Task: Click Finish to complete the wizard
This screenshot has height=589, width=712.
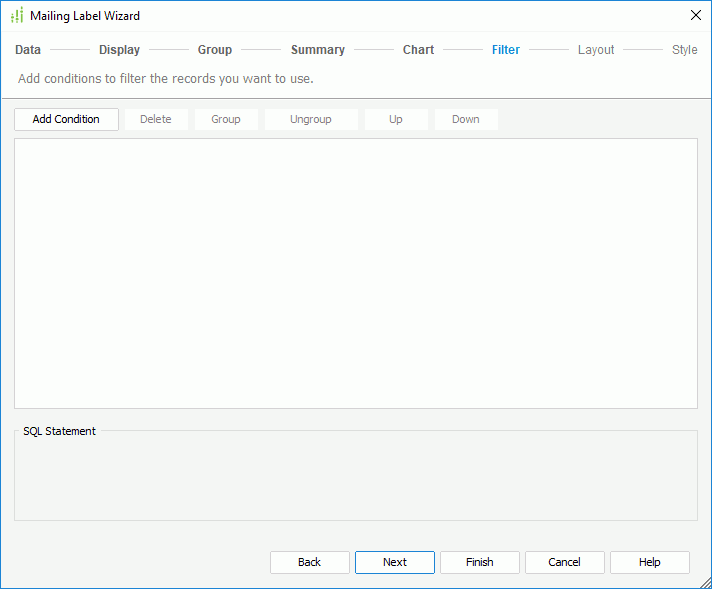Action: tap(480, 562)
